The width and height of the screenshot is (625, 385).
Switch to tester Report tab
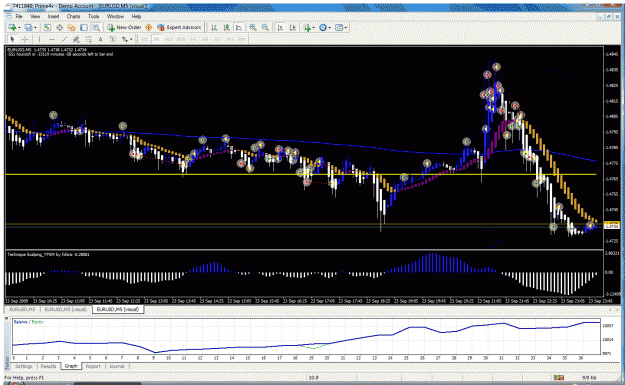click(x=93, y=366)
